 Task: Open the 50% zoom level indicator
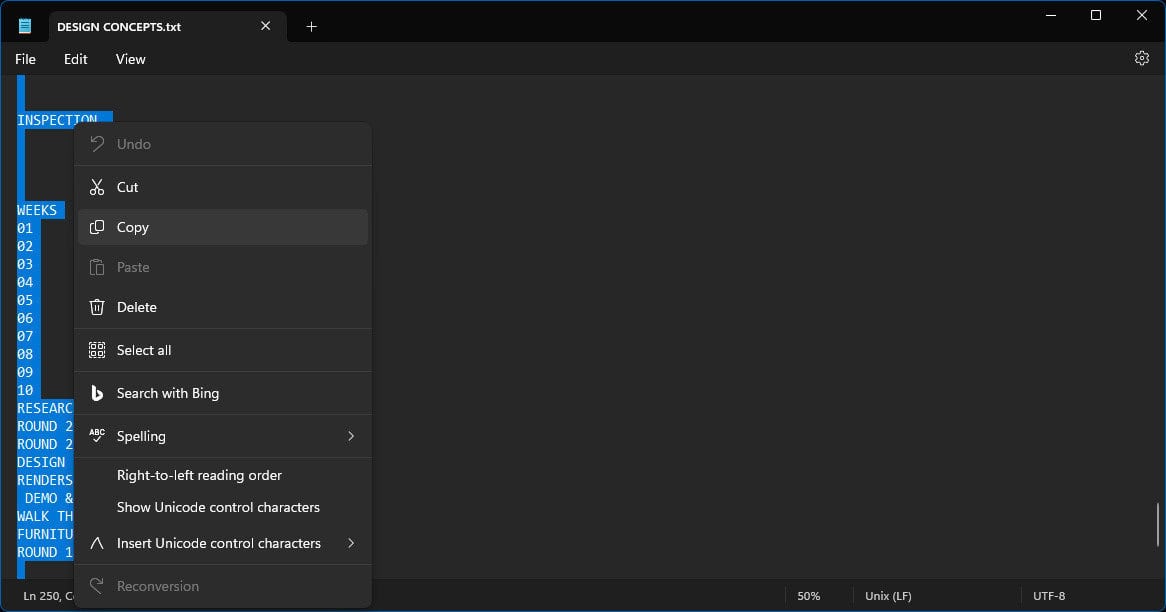coord(808,596)
